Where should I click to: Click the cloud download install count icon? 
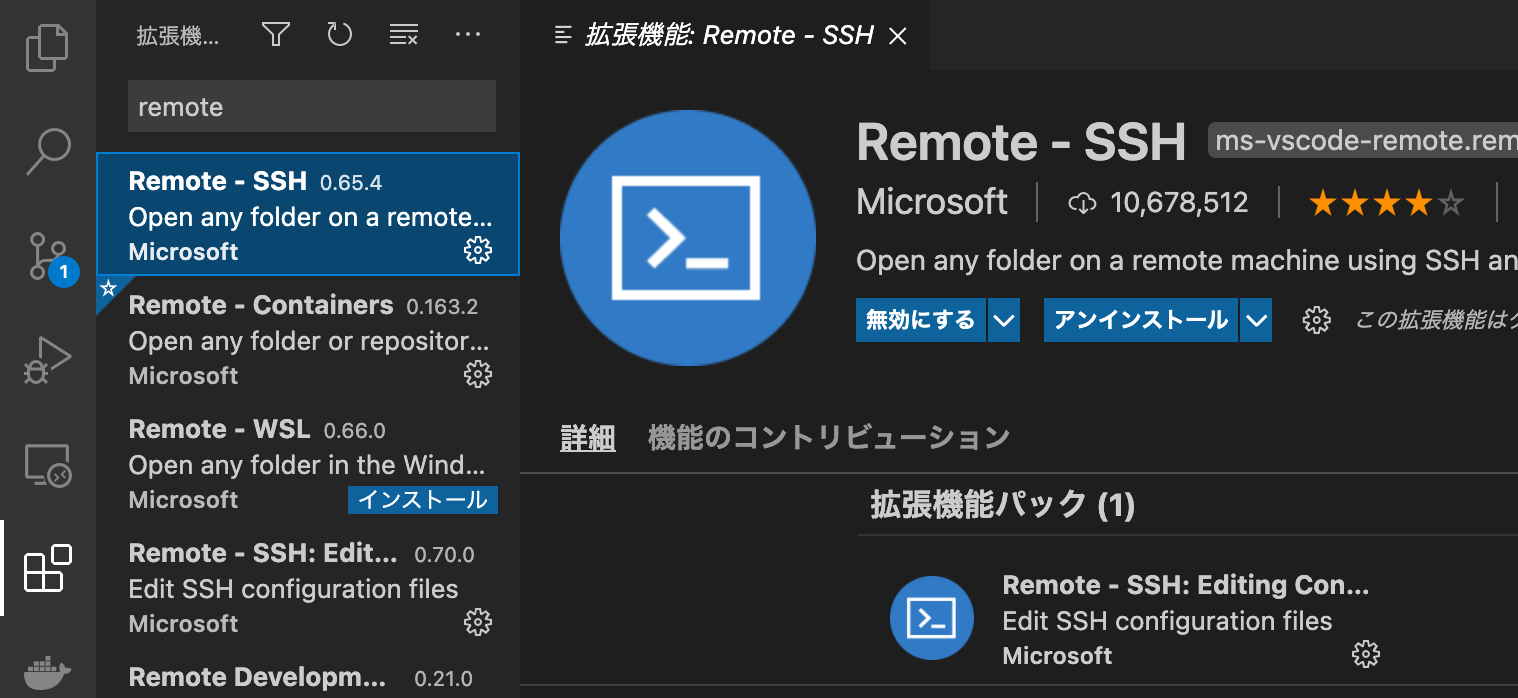[x=1082, y=204]
